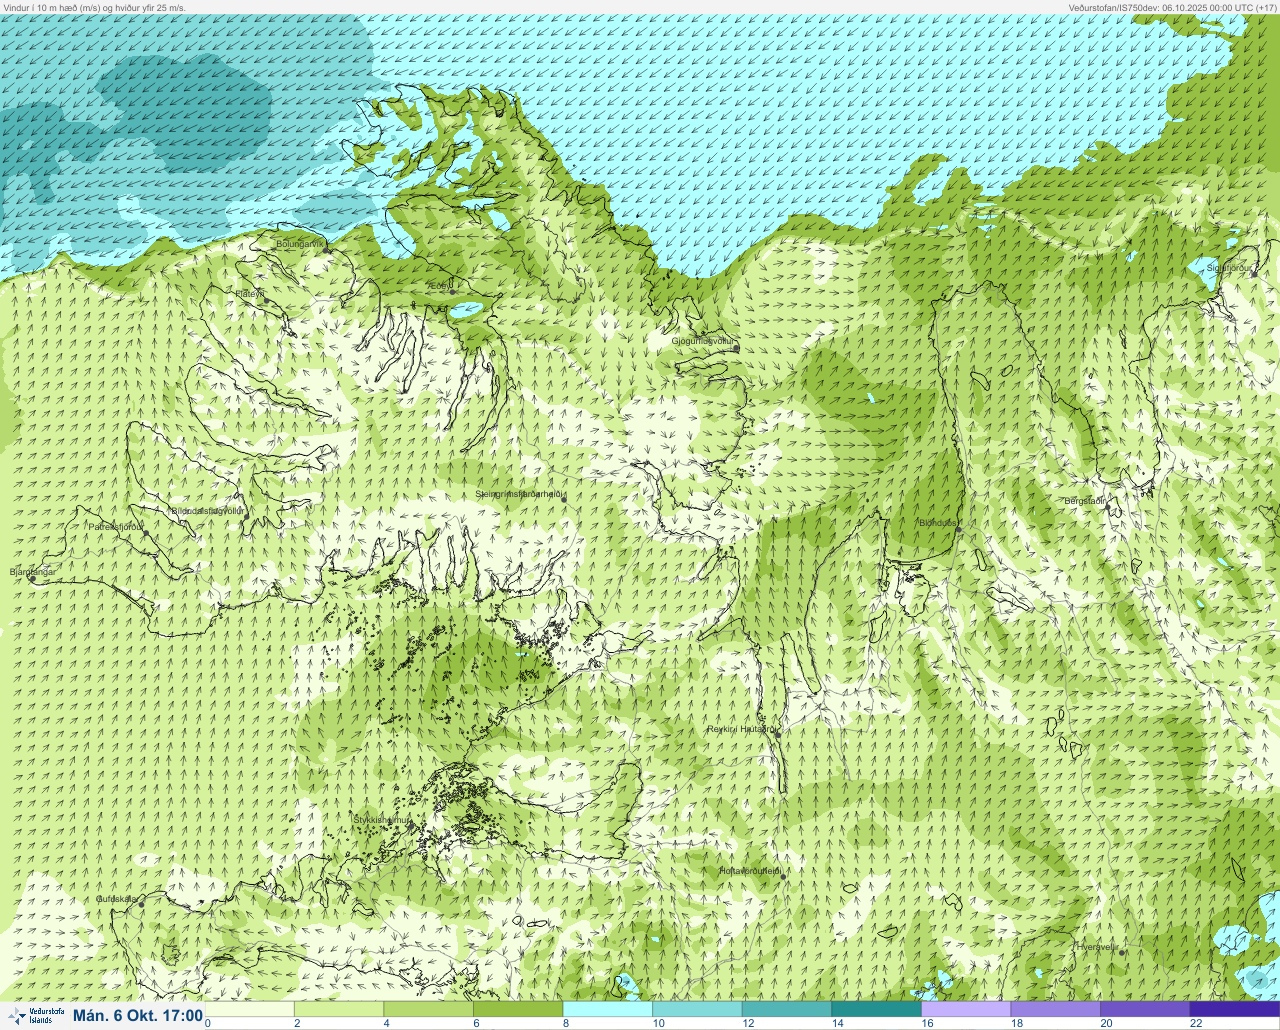
Task: Select the pale yellow 0–2 m/s legend swatch
Action: [x=250, y=1009]
